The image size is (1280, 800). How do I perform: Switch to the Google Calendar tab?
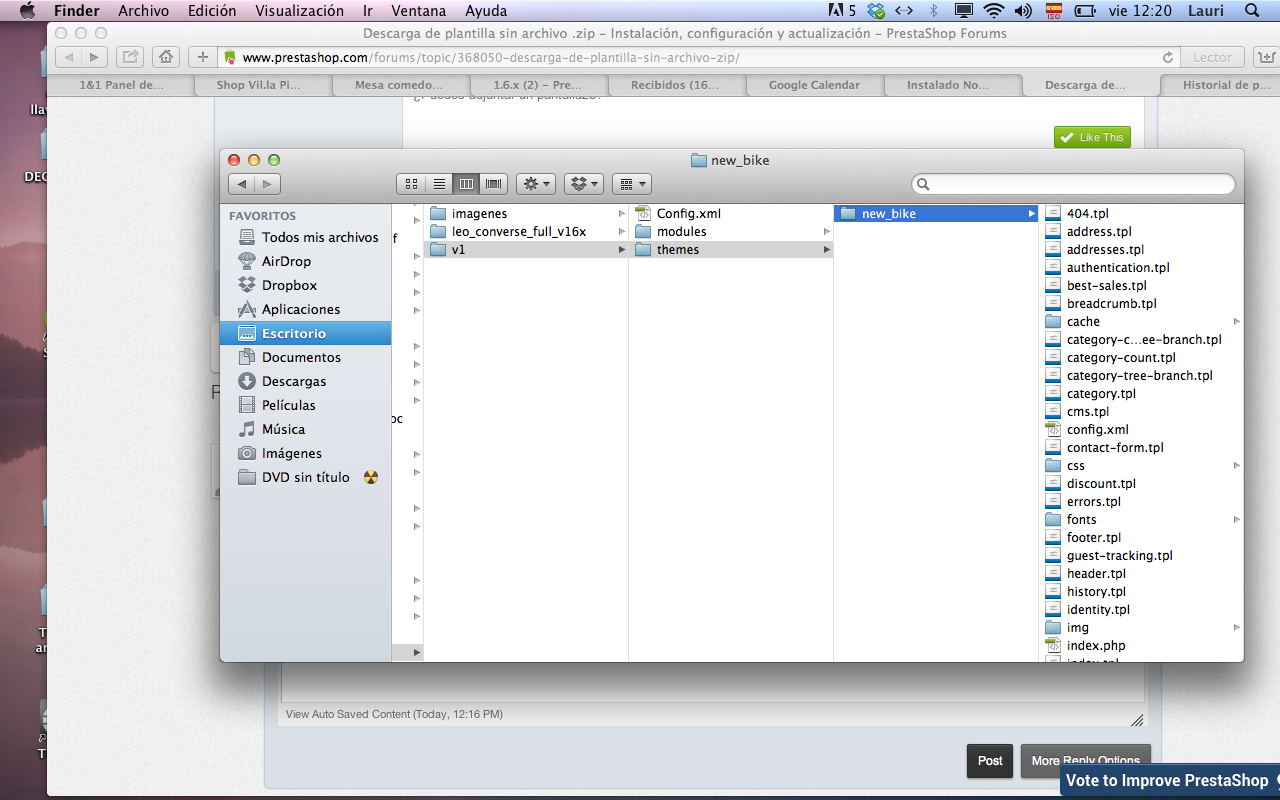tap(814, 85)
